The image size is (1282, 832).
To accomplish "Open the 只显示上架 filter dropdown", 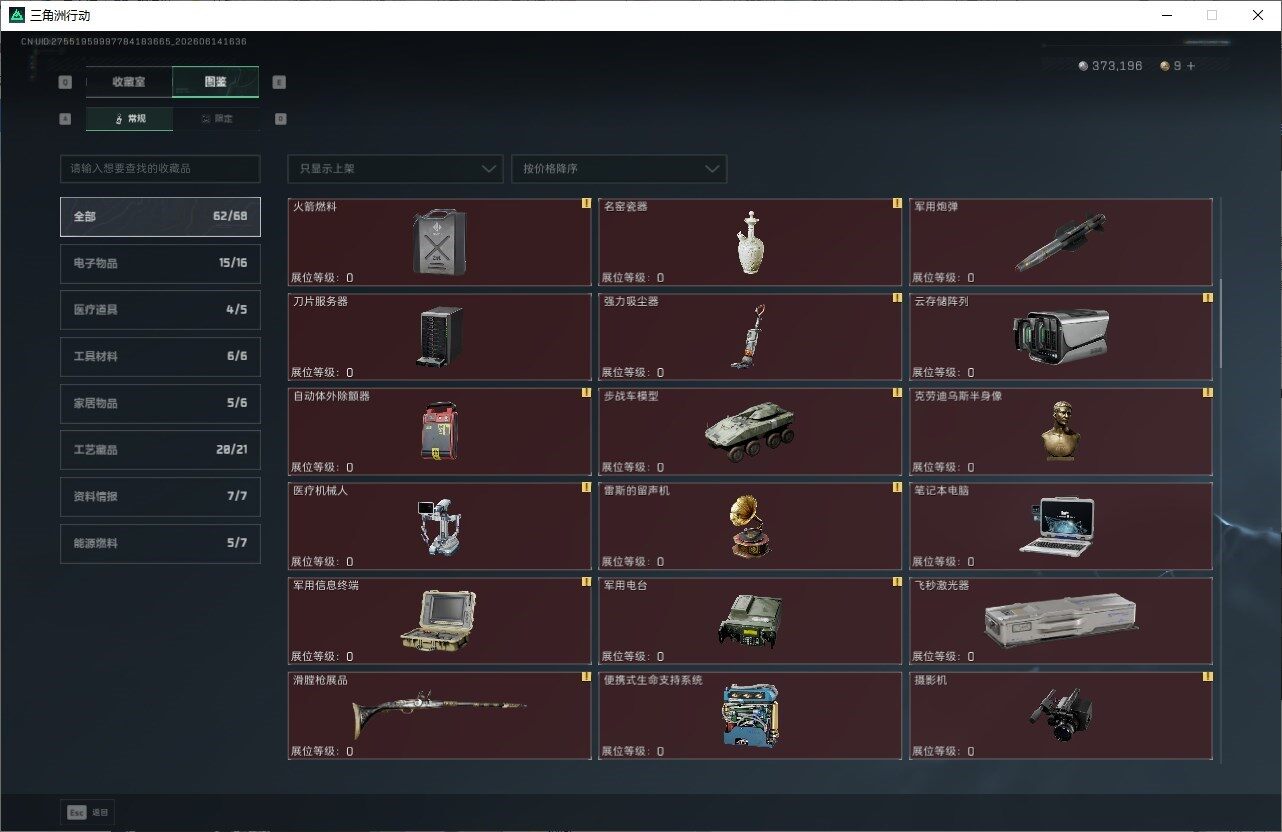I will 395,169.
